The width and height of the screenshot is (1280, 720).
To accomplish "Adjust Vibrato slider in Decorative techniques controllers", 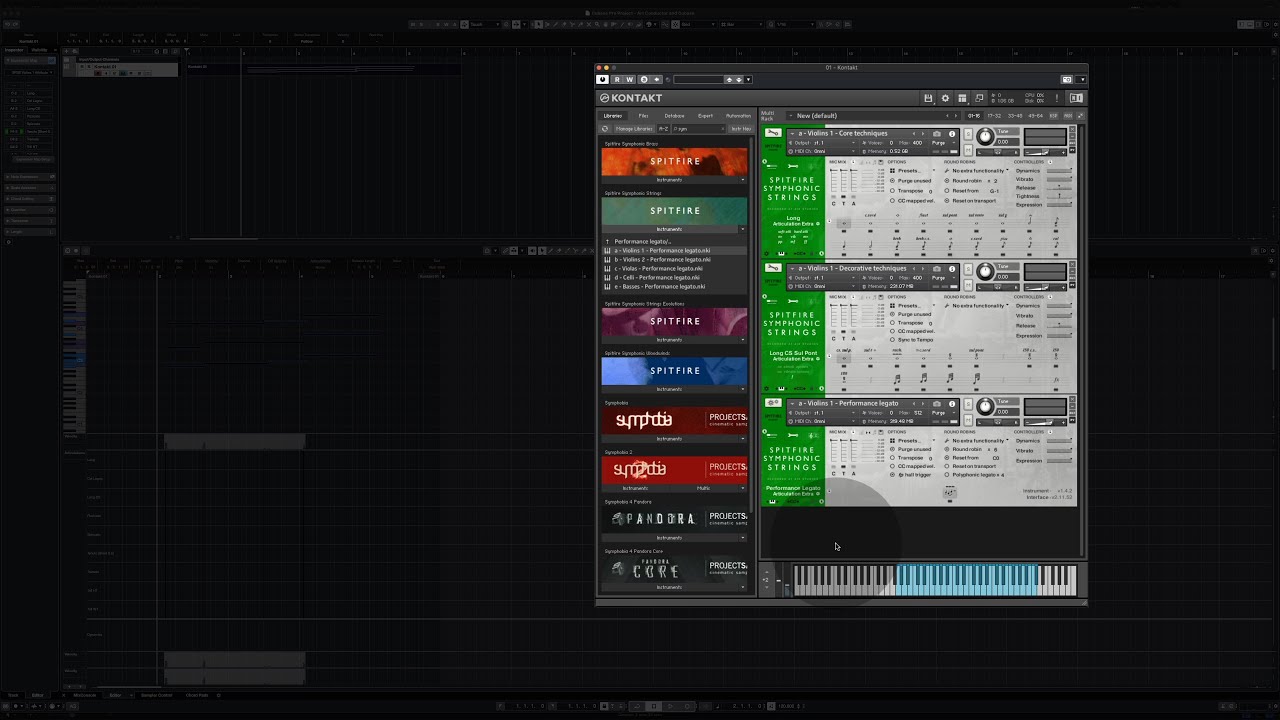I will (x=1059, y=316).
